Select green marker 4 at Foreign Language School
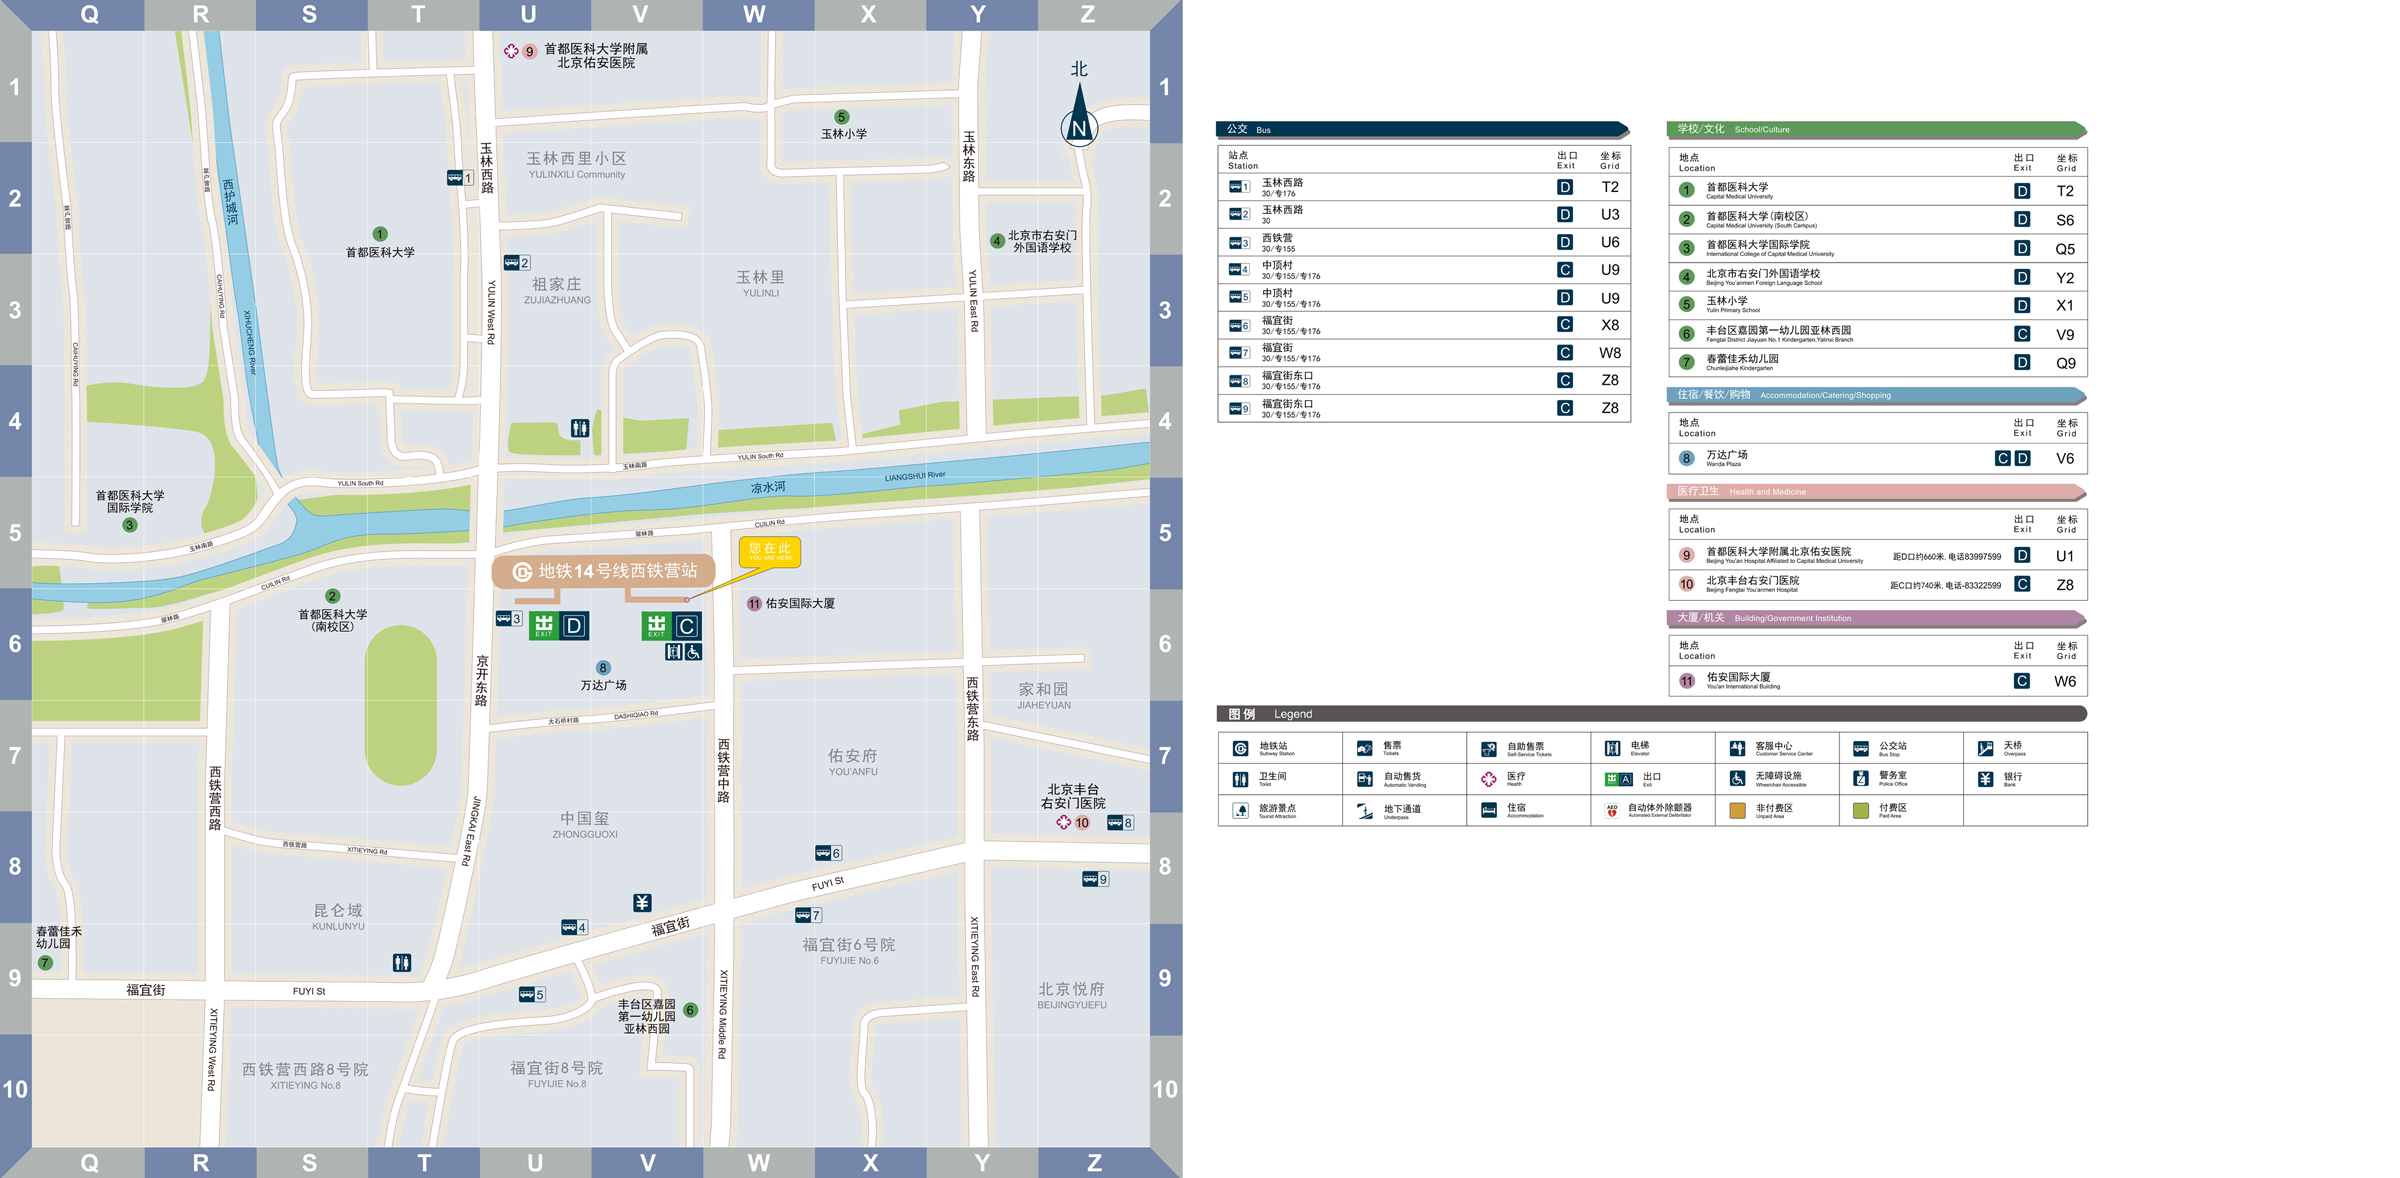The image size is (2400, 1178). coord(997,241)
